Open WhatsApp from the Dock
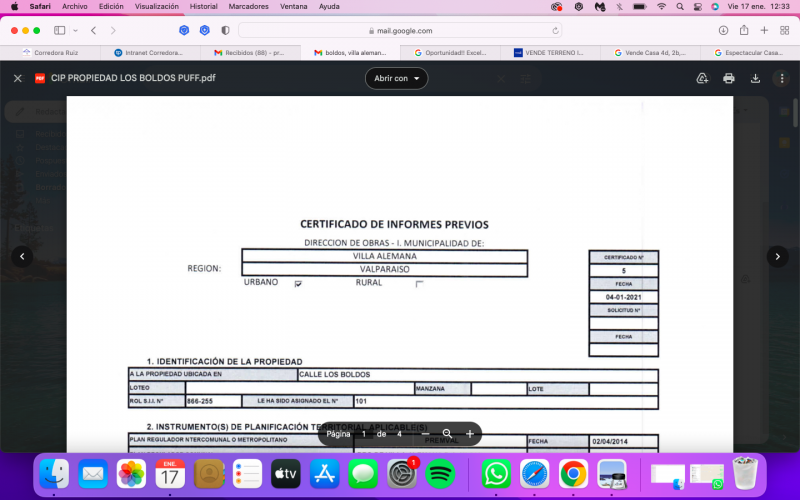Image resolution: width=800 pixels, height=500 pixels. pos(496,474)
